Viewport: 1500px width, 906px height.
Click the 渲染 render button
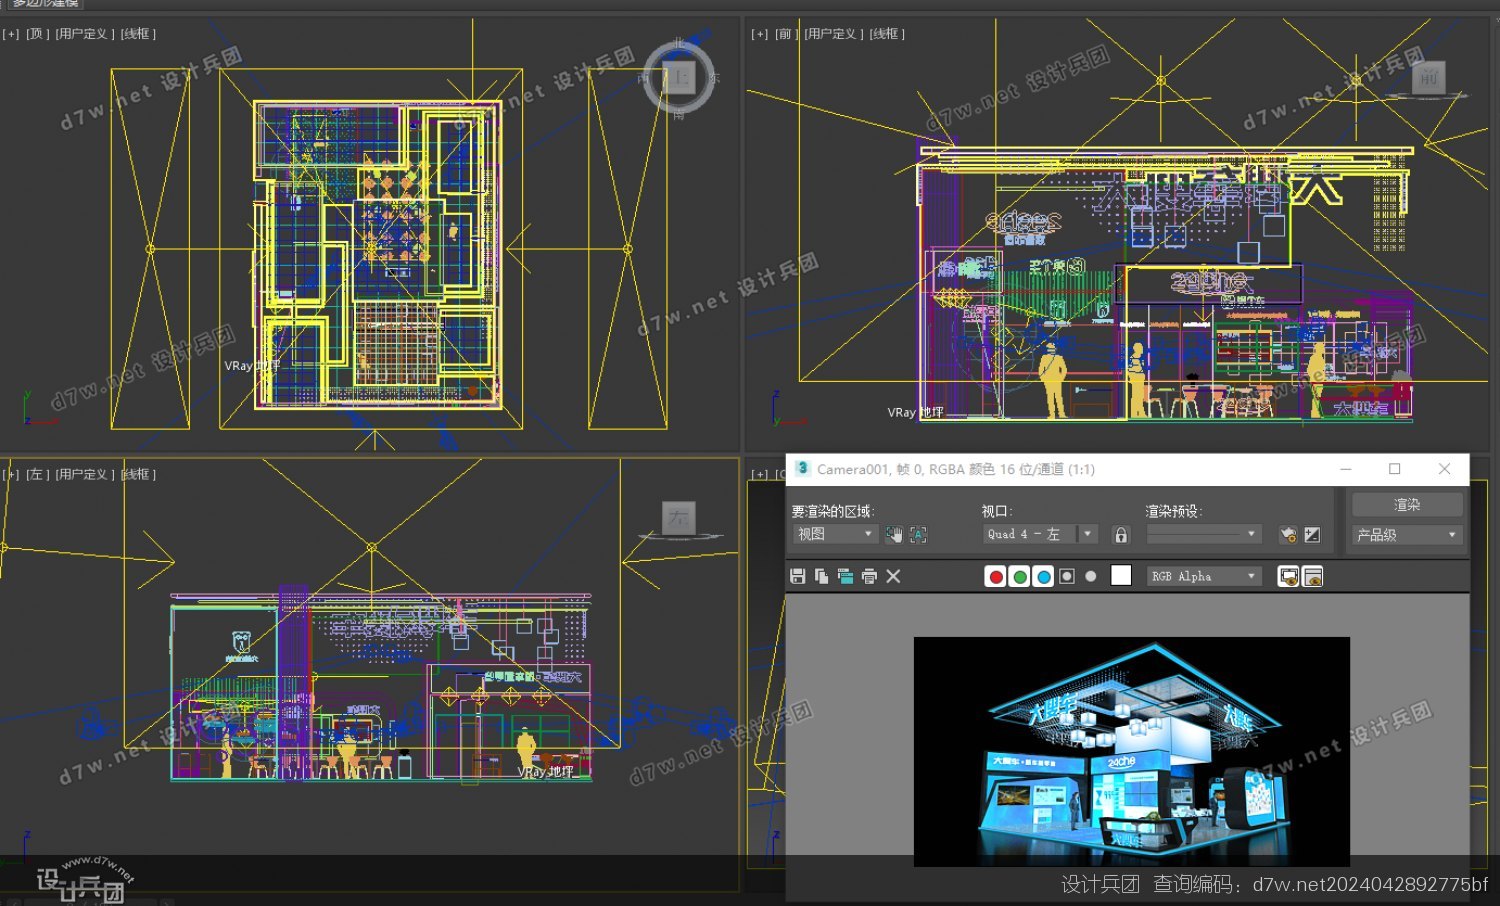coord(1407,504)
